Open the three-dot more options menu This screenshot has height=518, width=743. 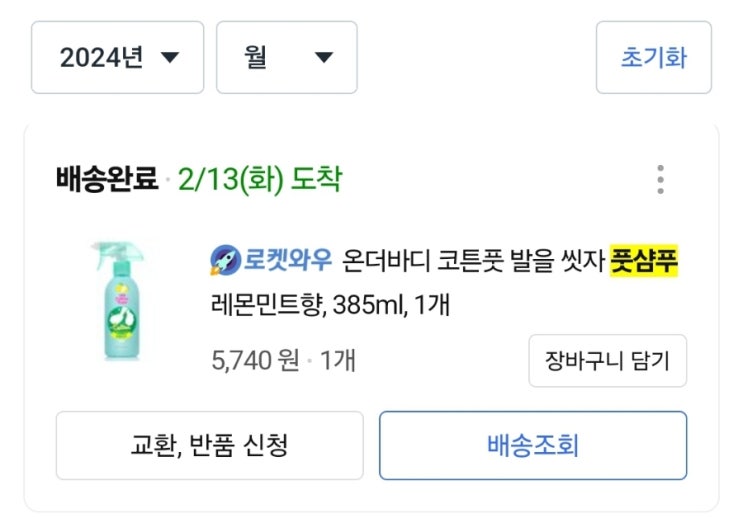[660, 180]
